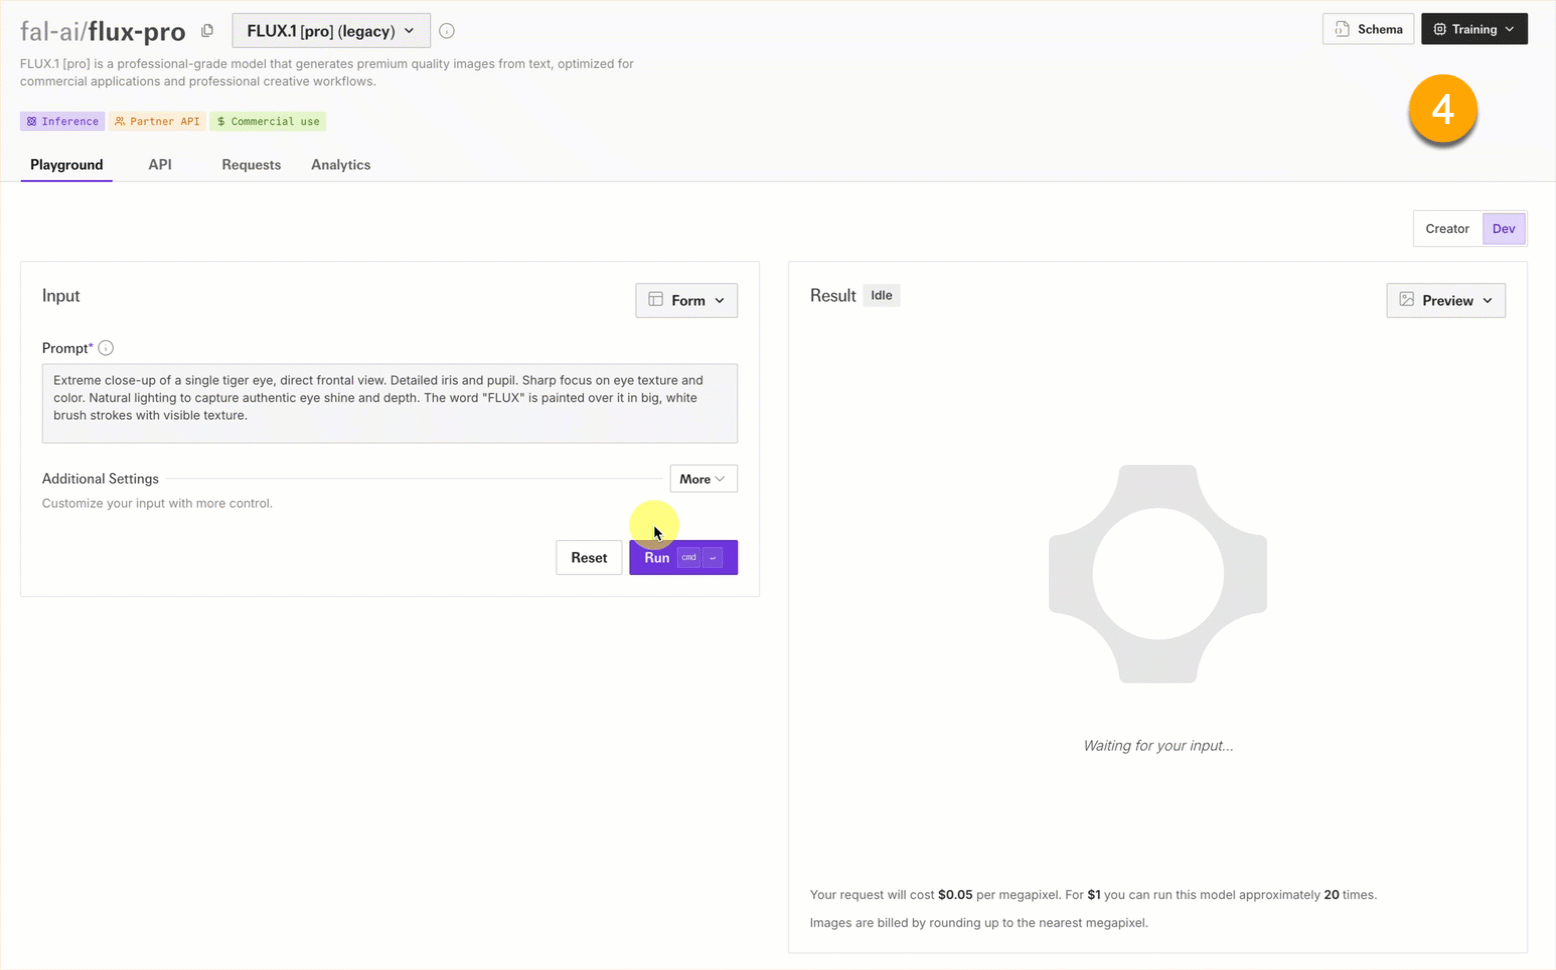Click the Prompt info icon
1556x970 pixels.
pos(106,348)
